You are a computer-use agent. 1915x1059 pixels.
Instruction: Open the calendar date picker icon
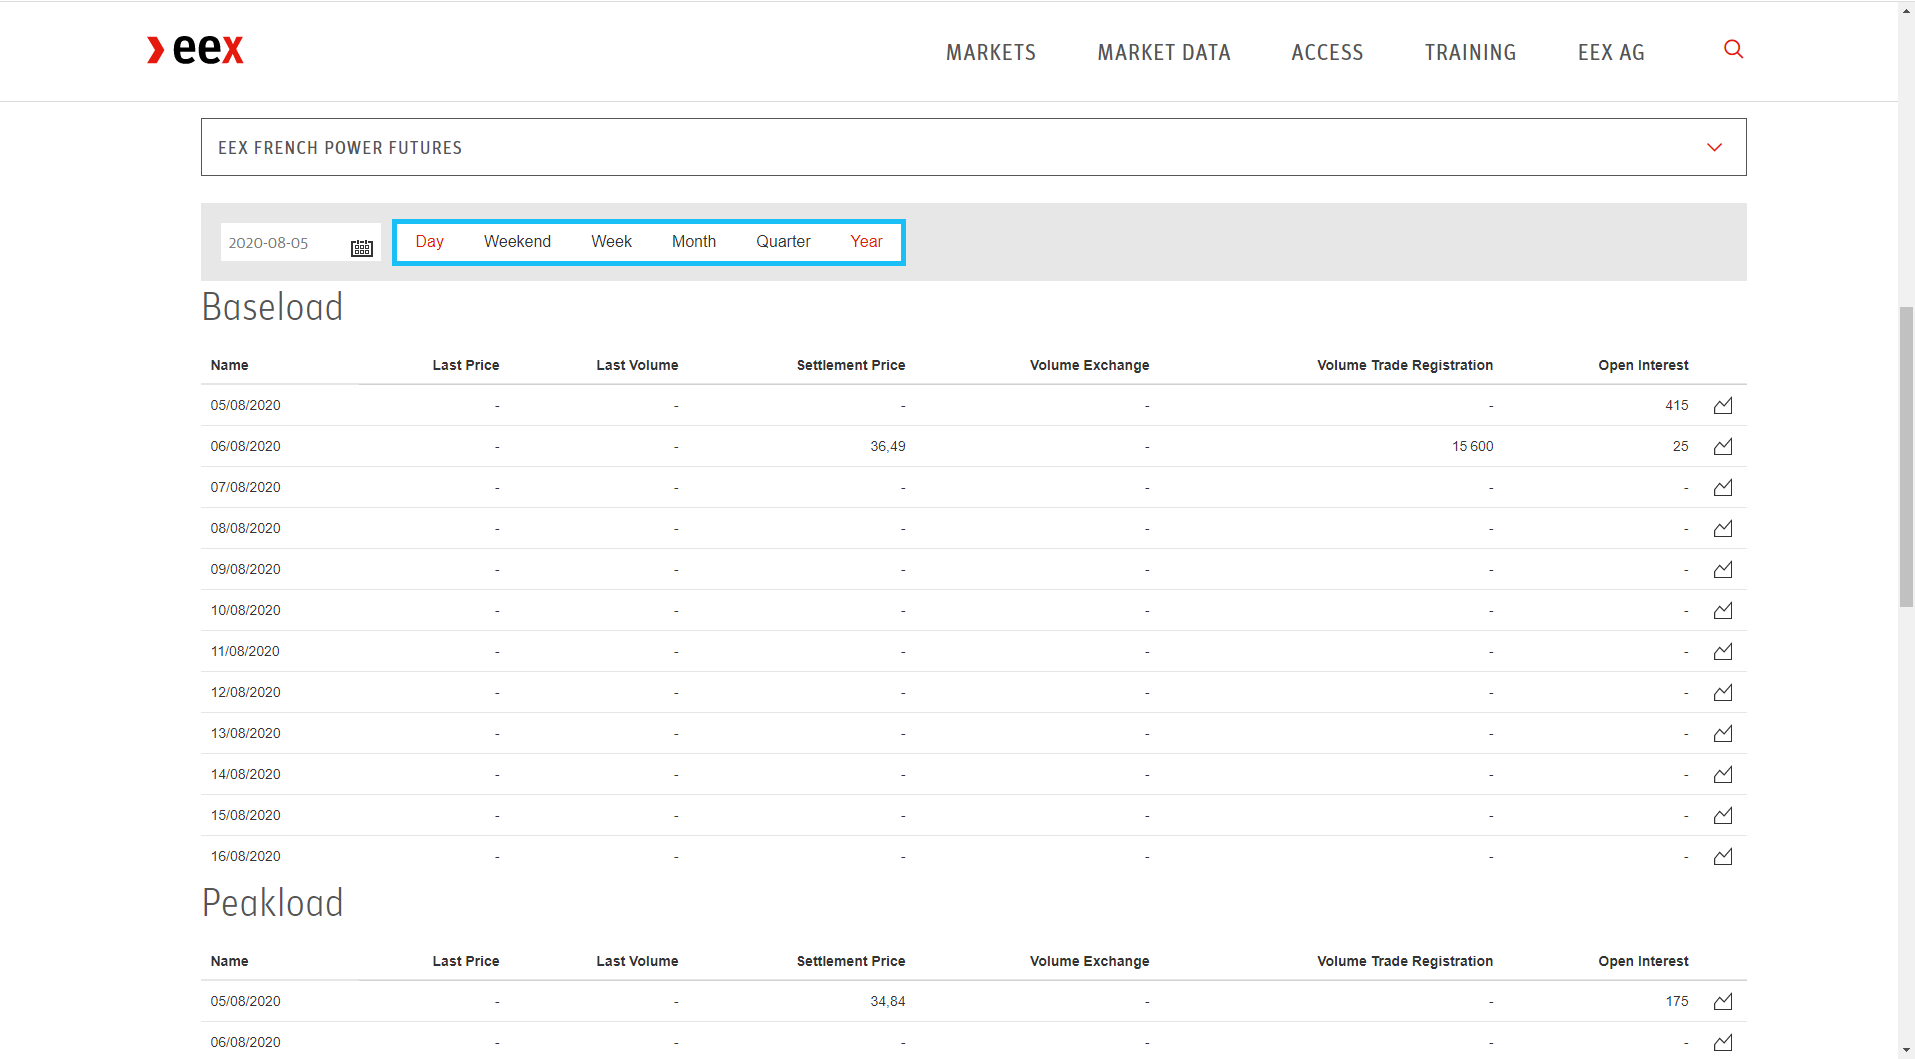click(361, 248)
